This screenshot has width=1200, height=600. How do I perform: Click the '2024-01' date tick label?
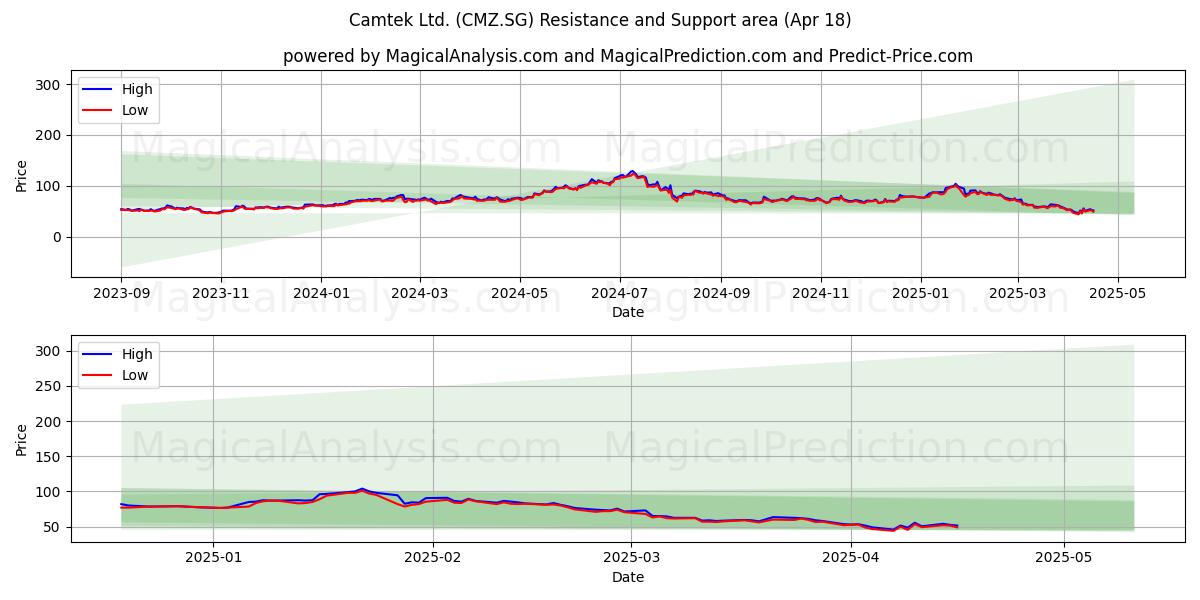pyautogui.click(x=321, y=293)
